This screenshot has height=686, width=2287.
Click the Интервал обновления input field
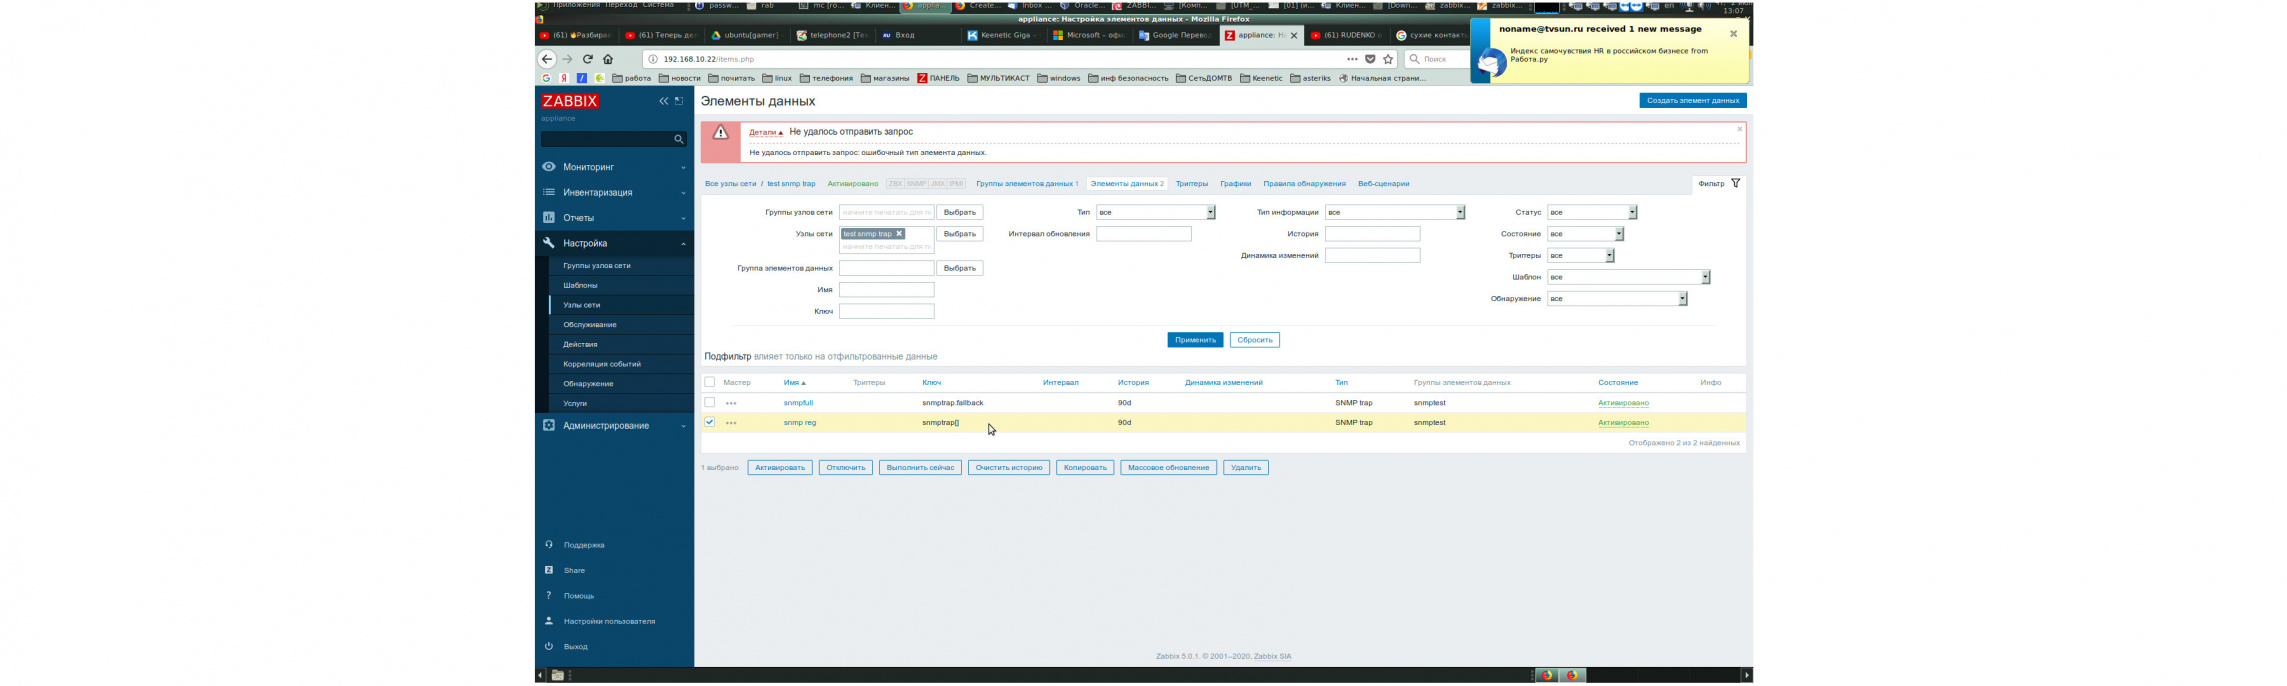click(x=1144, y=234)
